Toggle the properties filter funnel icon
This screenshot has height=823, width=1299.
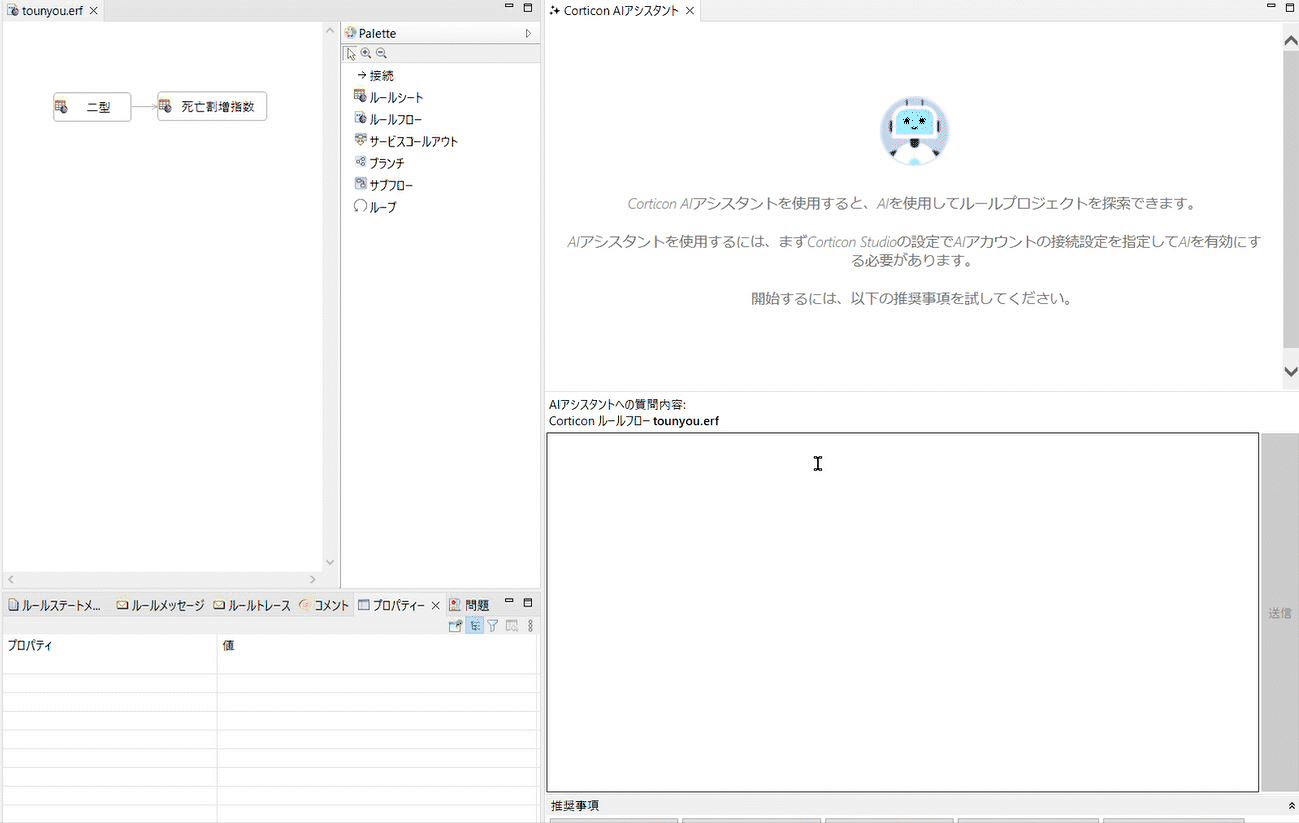tap(492, 626)
